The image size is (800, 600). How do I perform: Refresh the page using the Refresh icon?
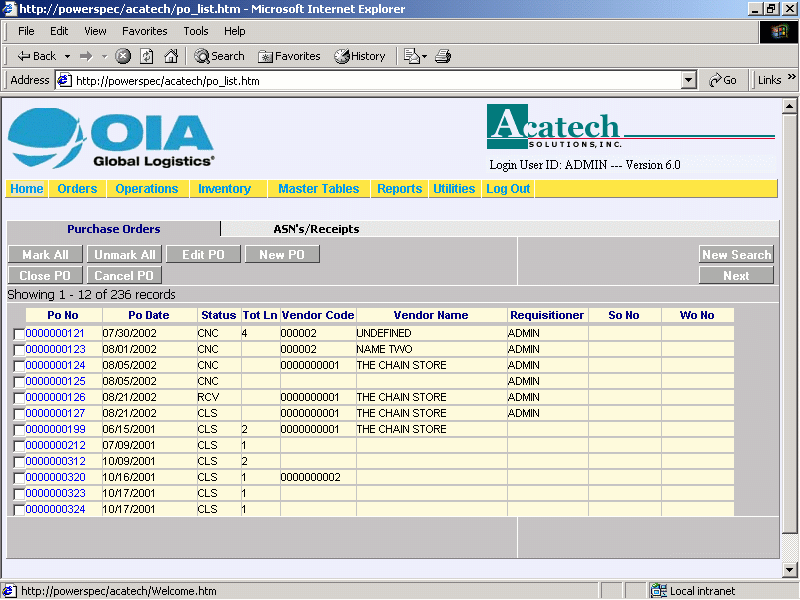(147, 56)
